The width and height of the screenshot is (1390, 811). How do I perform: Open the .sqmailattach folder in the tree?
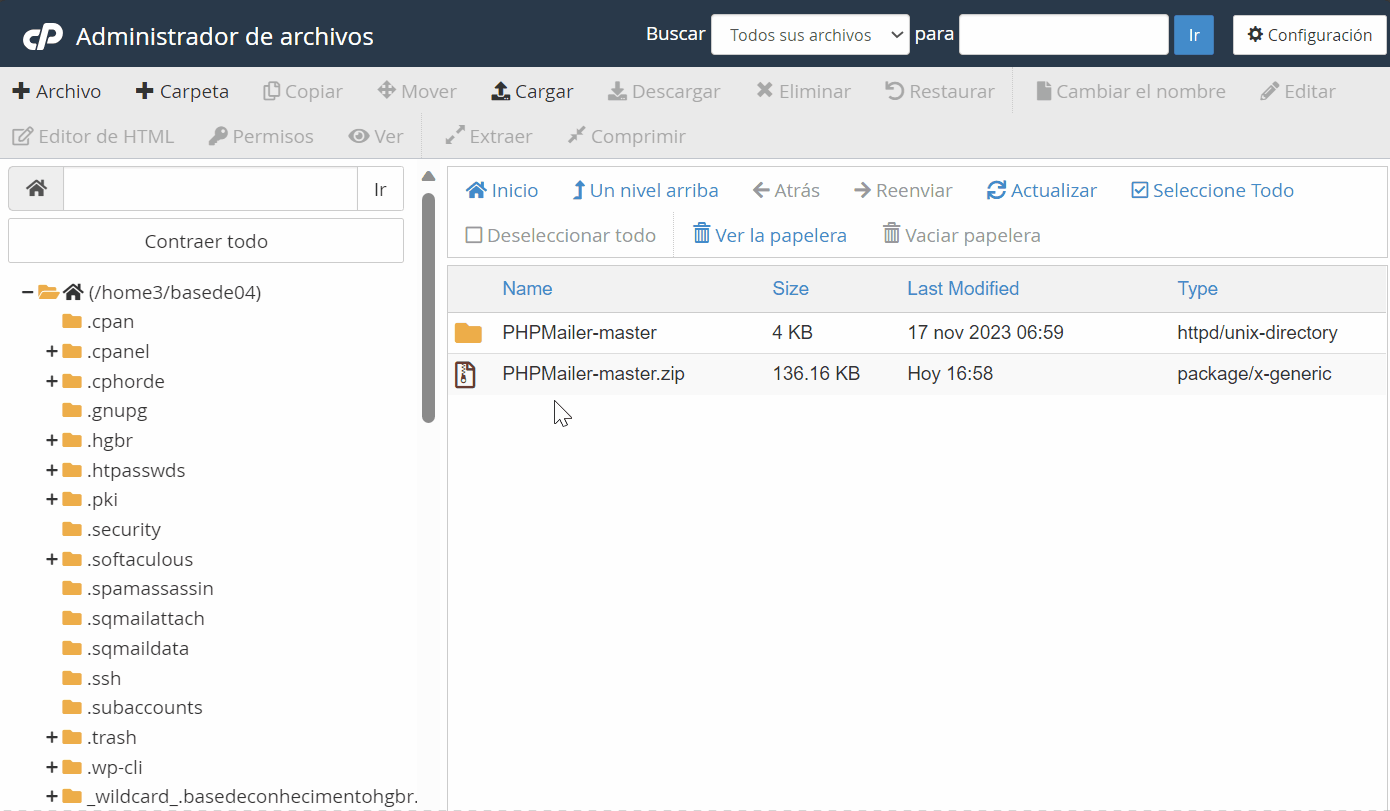pyautogui.click(x=133, y=618)
